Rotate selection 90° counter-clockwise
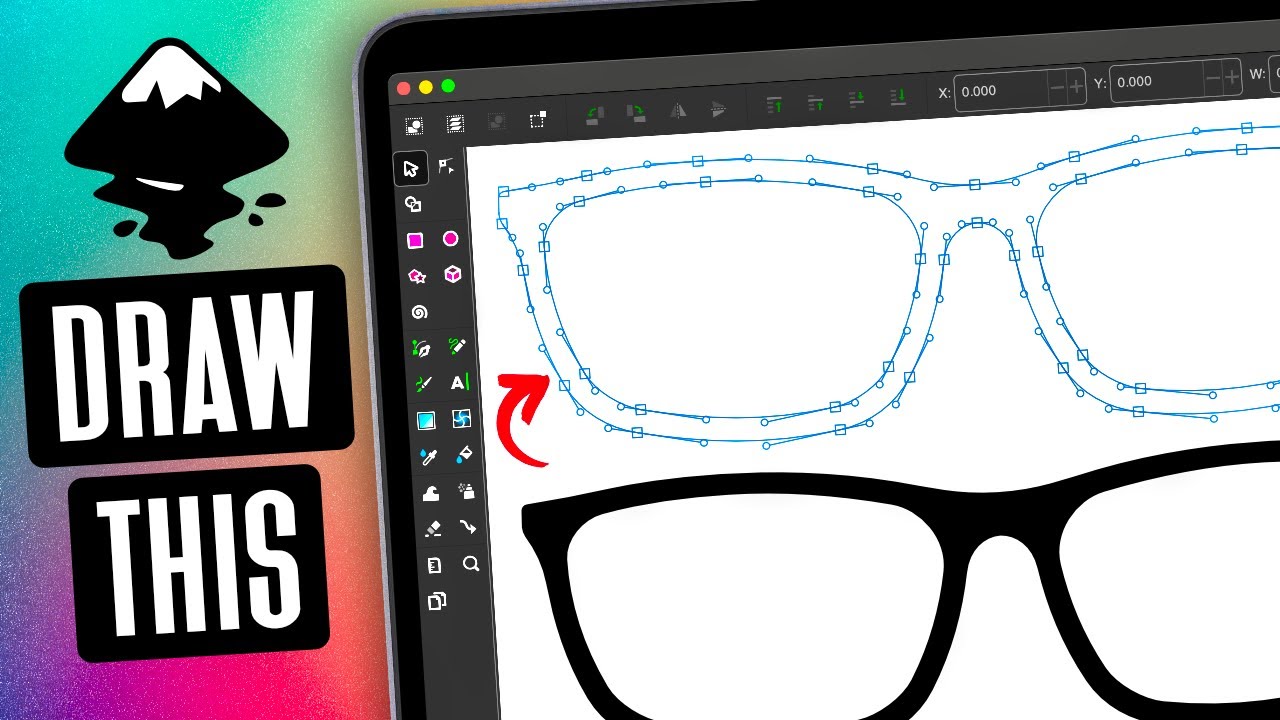 594,116
